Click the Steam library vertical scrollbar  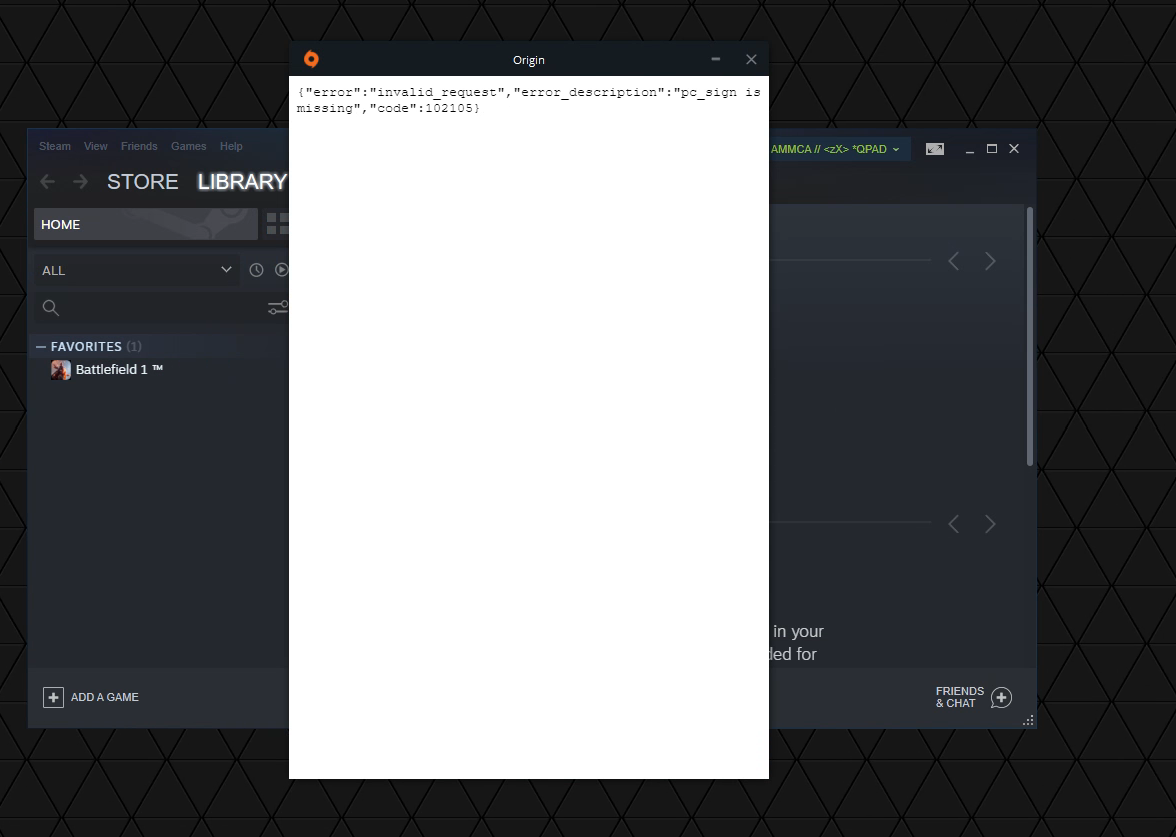[x=1030, y=336]
